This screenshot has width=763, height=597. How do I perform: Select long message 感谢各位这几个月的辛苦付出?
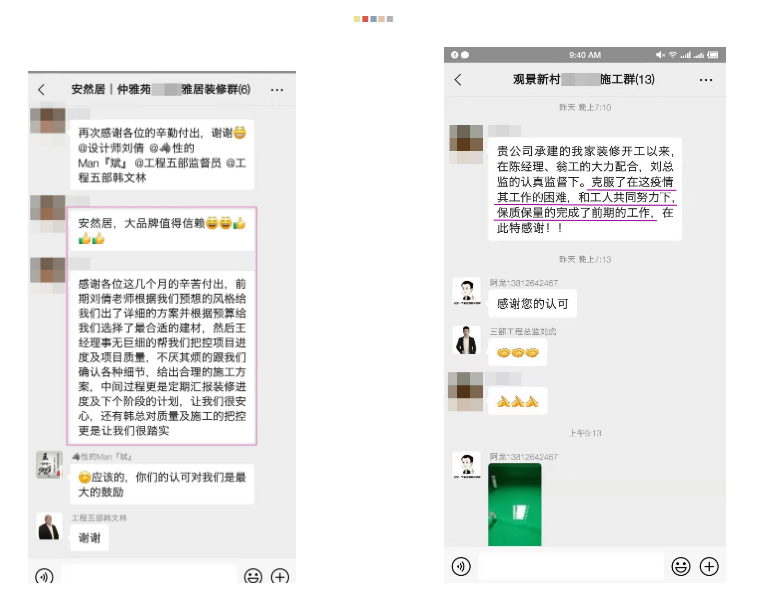(162, 357)
